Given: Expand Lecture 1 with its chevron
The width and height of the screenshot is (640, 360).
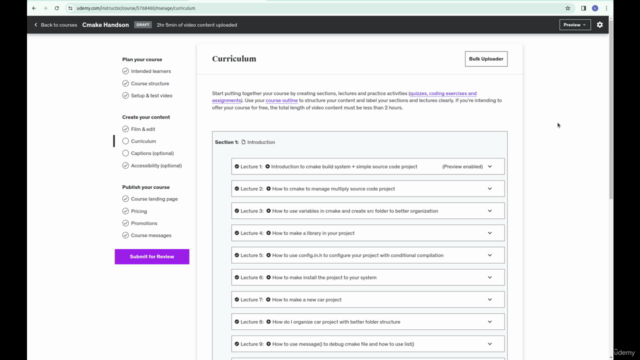Looking at the screenshot, I should point(490,167).
